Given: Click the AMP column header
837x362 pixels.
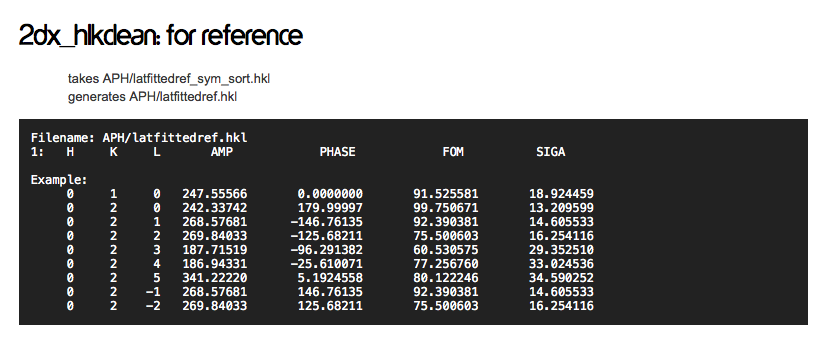Looking at the screenshot, I should (x=222, y=152).
